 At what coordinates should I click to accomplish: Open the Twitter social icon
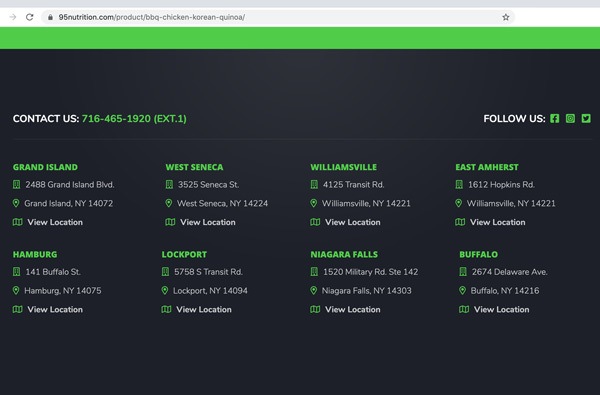pyautogui.click(x=586, y=119)
